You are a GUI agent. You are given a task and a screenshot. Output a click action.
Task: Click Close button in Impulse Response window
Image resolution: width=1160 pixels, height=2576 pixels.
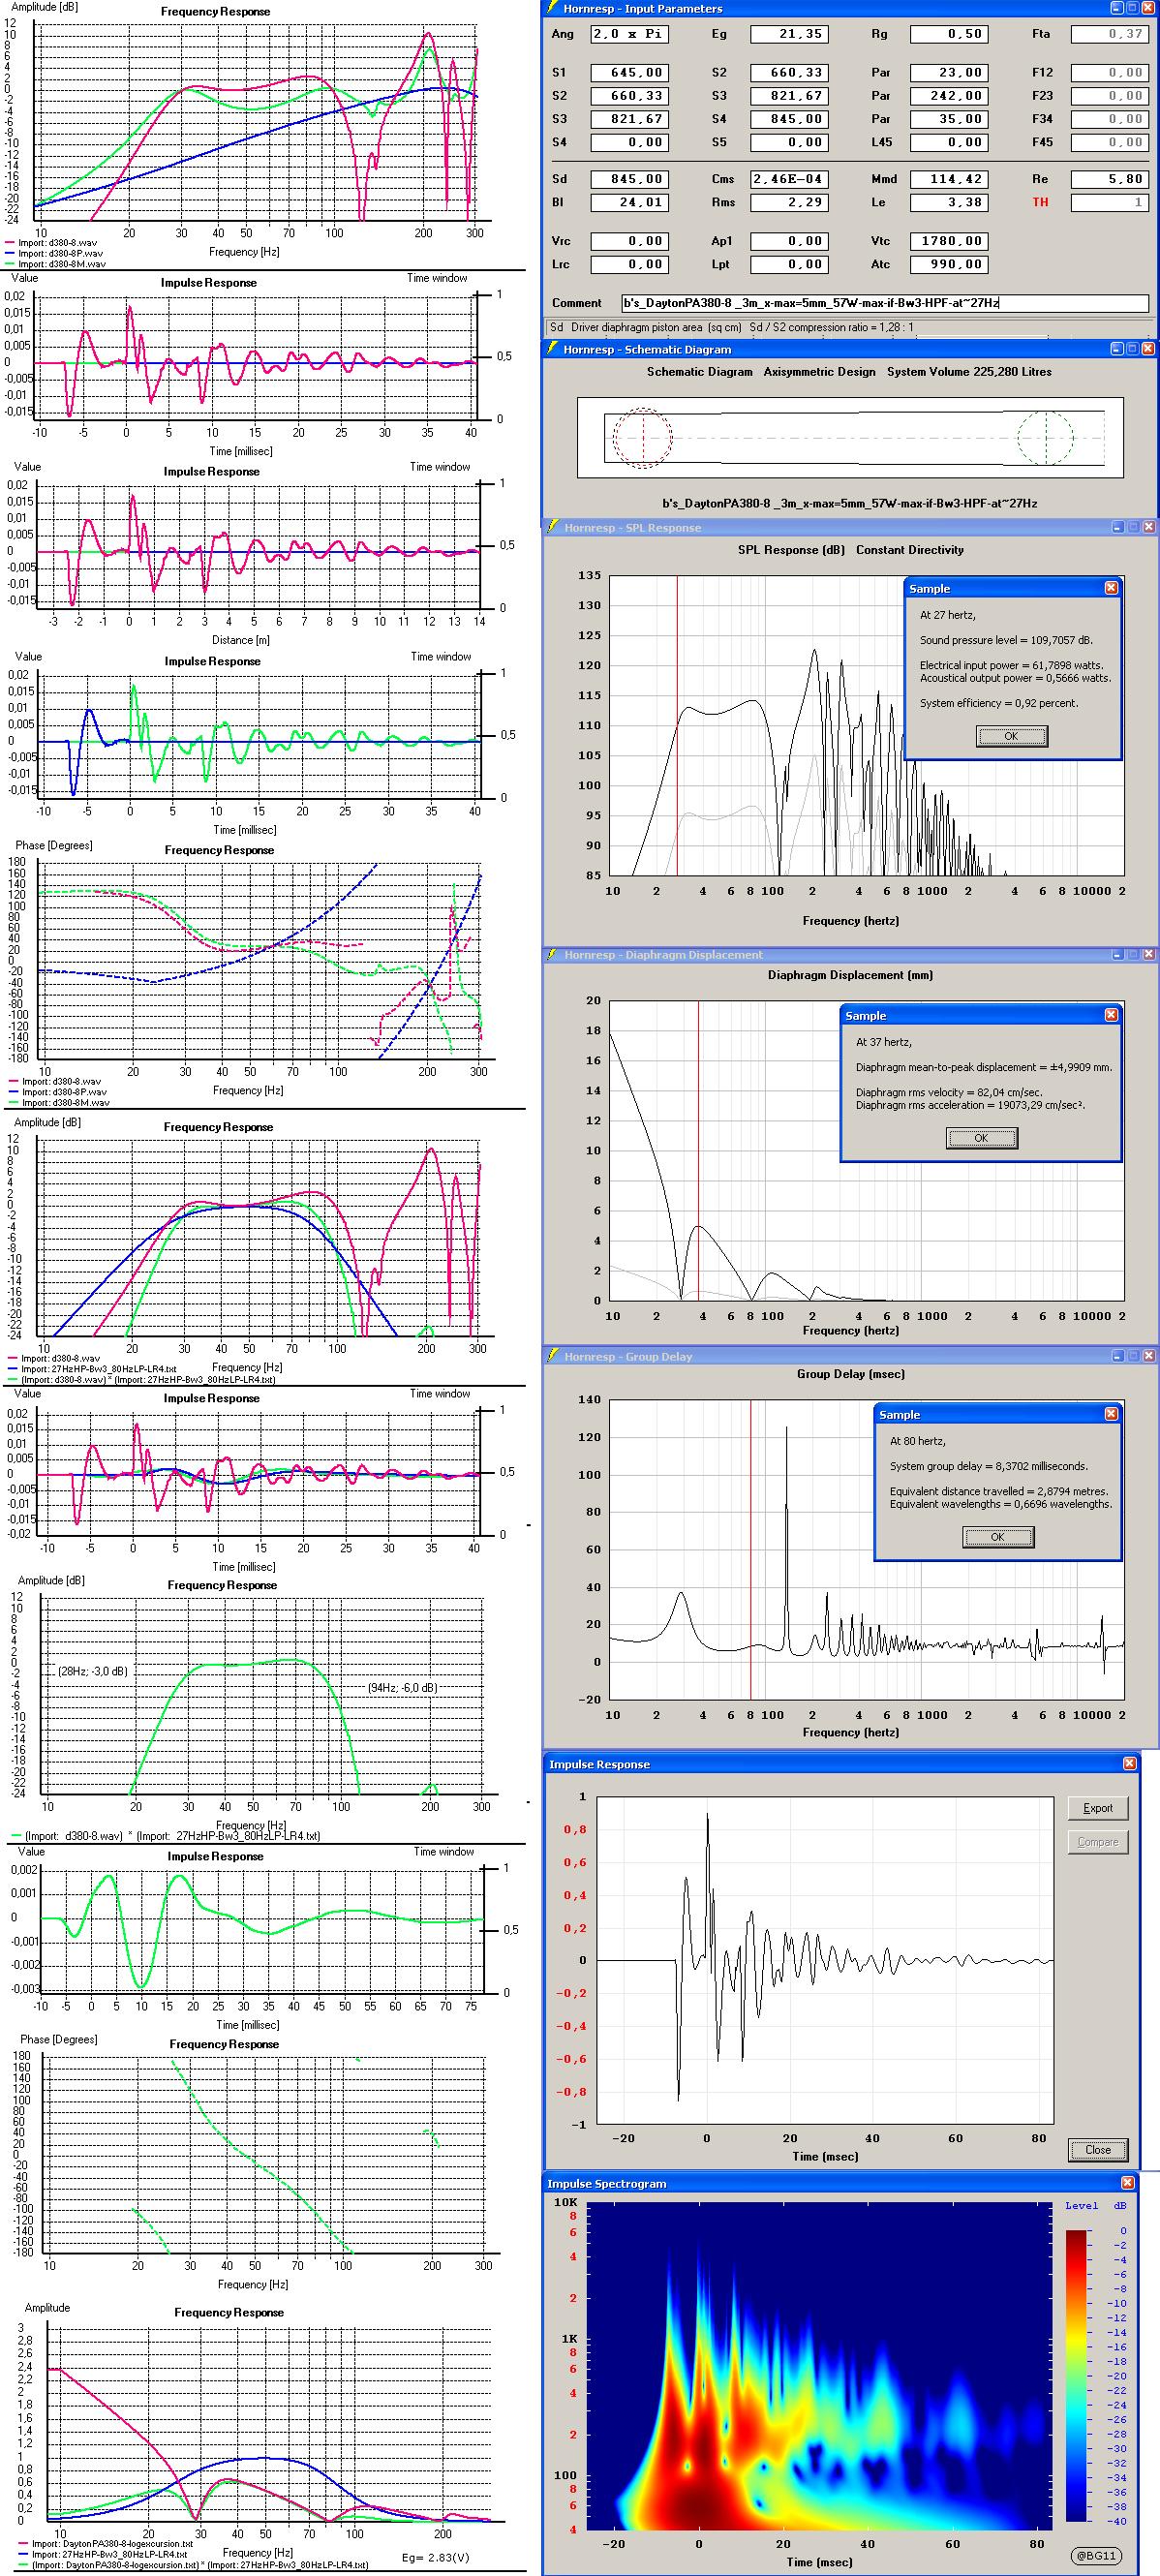(1097, 2149)
